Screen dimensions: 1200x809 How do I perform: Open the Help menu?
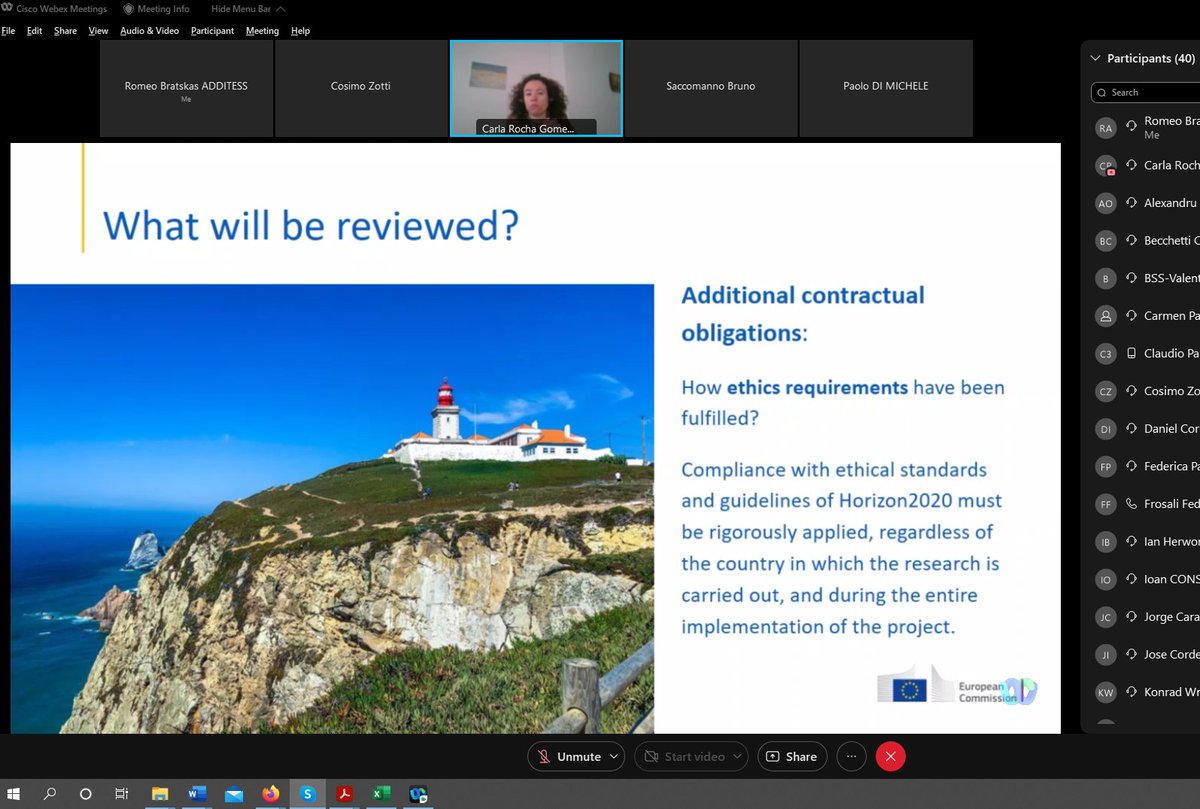tap(300, 31)
